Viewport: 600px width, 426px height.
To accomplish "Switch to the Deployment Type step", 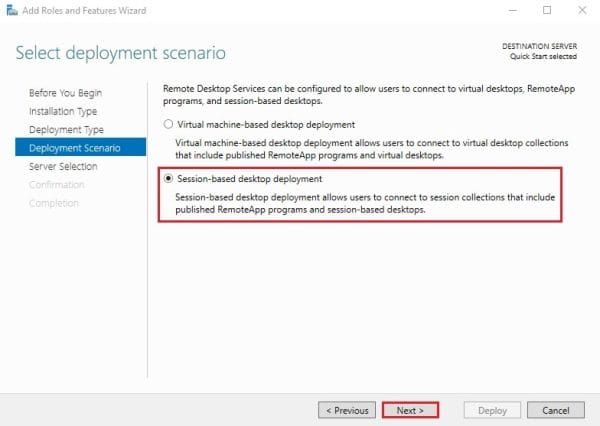I will 67,130.
